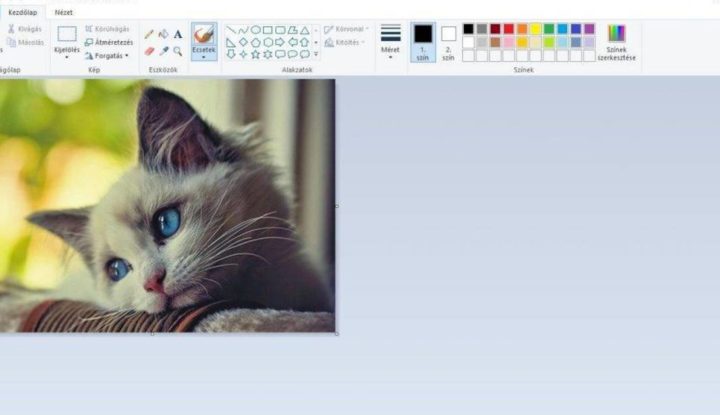This screenshot has width=720, height=415.
Task: Activate the 2. szín color slot
Action: [x=448, y=40]
